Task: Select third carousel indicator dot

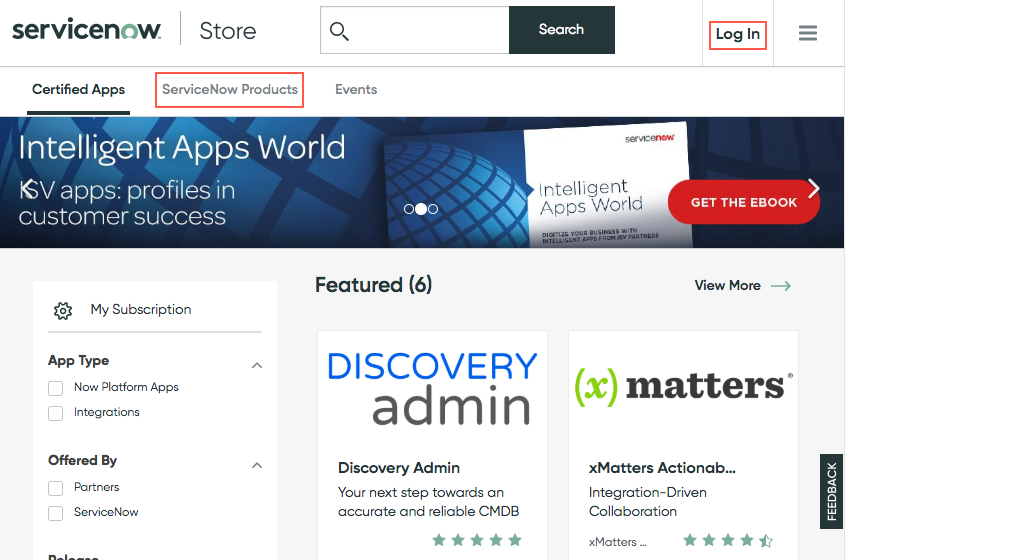Action: (x=433, y=209)
